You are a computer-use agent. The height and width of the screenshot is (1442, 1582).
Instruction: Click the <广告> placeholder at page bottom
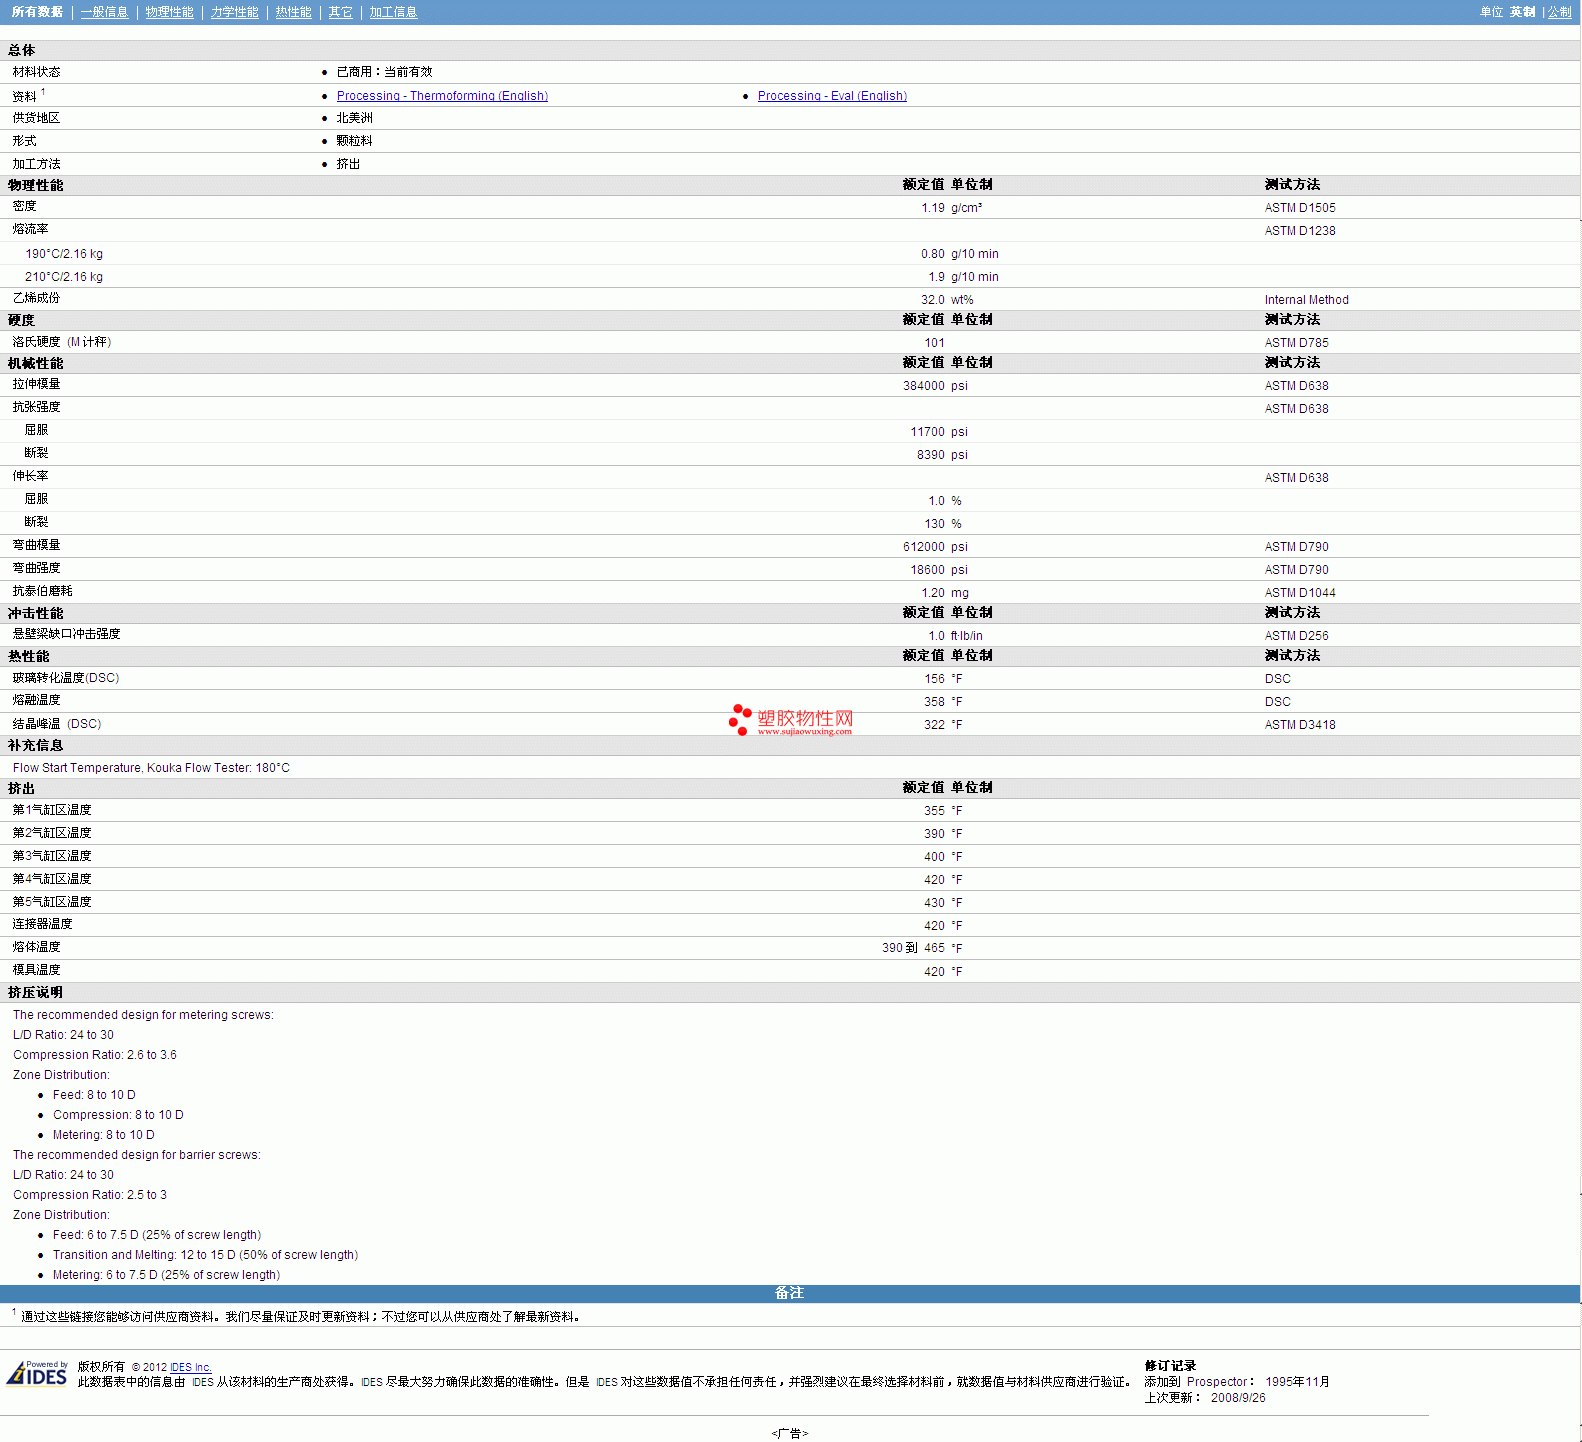(789, 1433)
